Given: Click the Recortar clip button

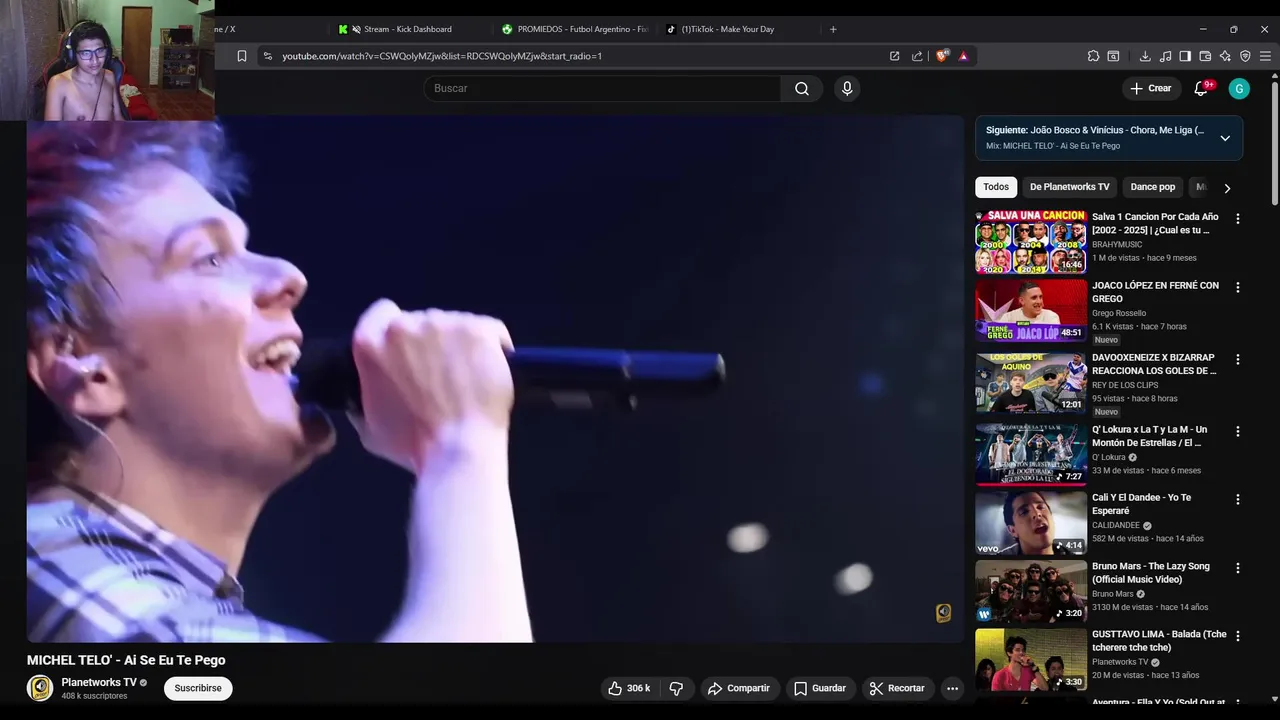Looking at the screenshot, I should pos(897,688).
